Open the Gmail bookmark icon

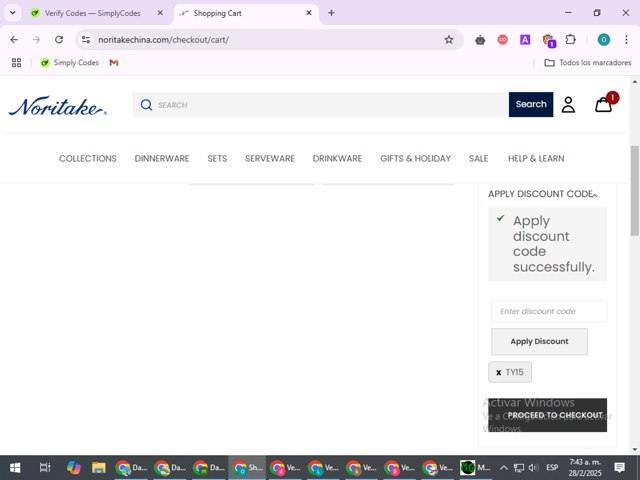pos(114,62)
